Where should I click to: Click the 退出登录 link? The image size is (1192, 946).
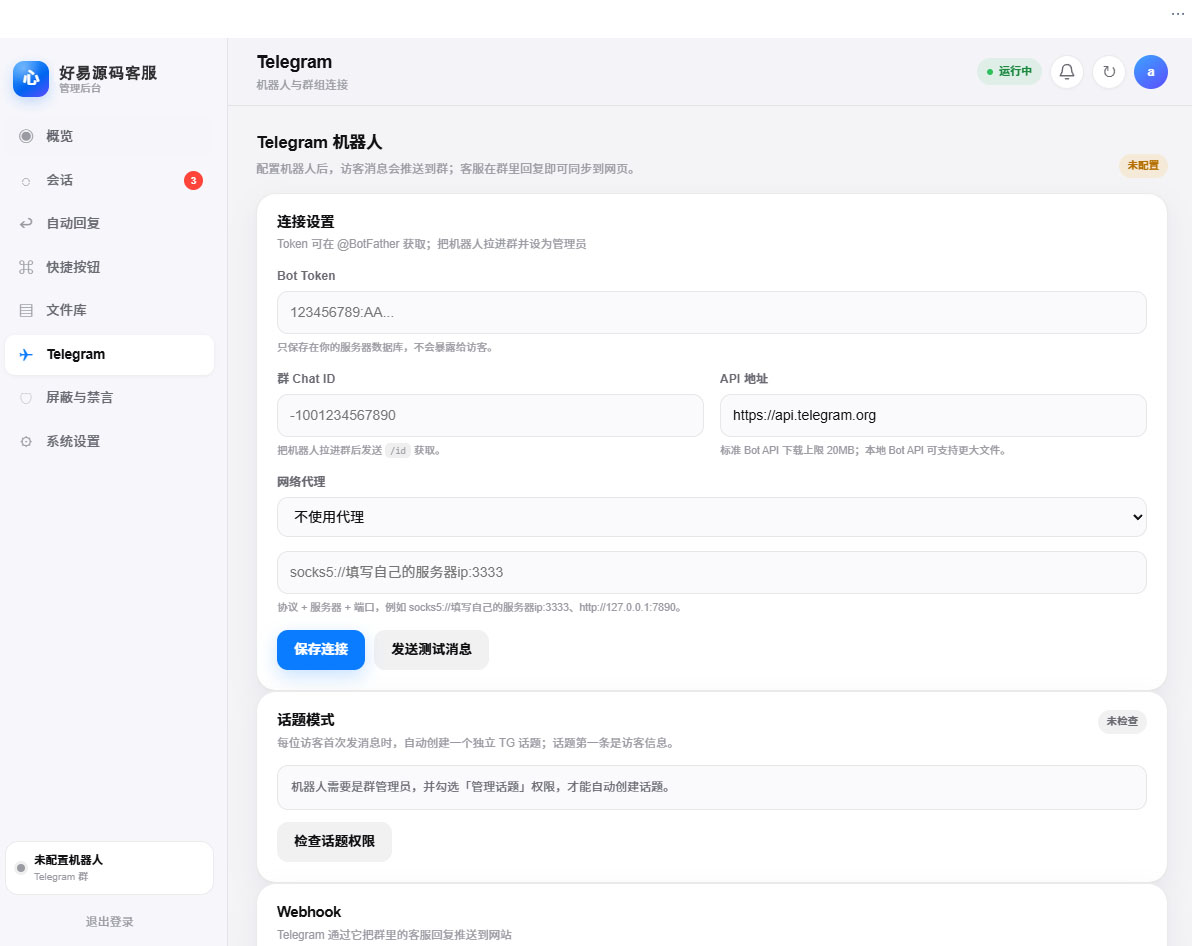(109, 922)
